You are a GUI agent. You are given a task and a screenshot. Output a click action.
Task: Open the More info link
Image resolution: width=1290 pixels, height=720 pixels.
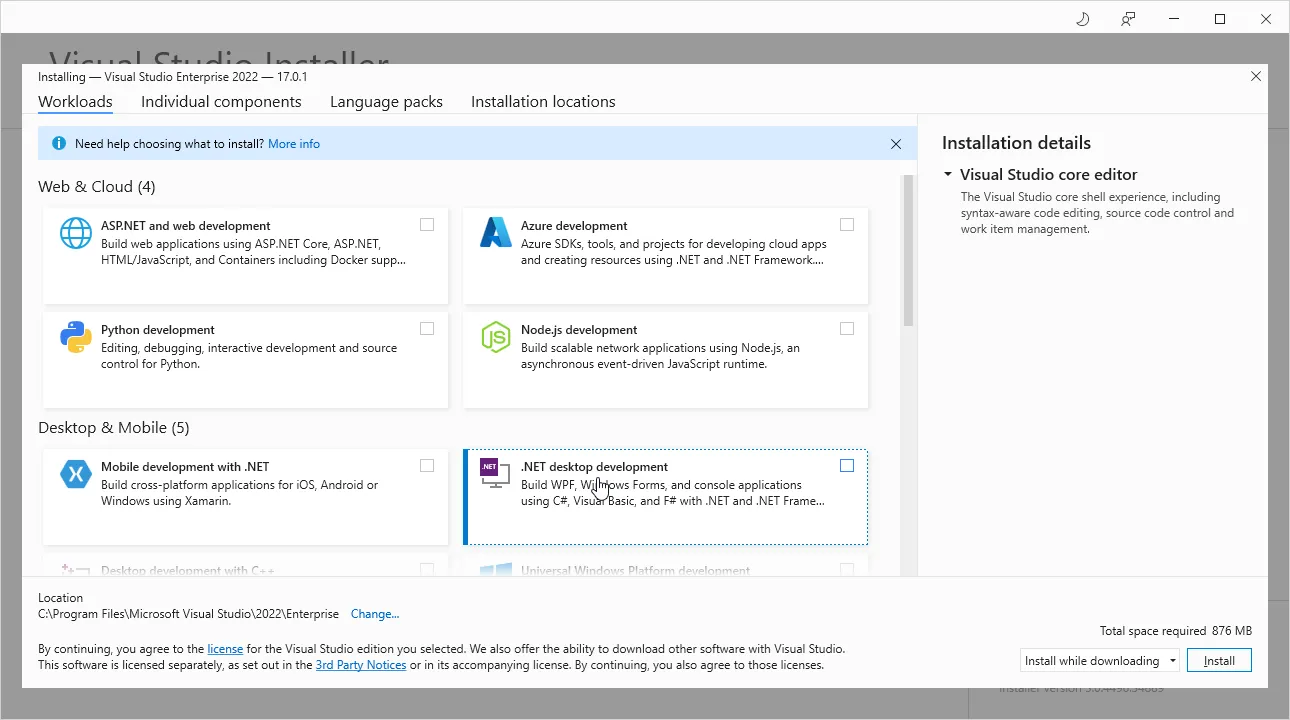pos(294,144)
